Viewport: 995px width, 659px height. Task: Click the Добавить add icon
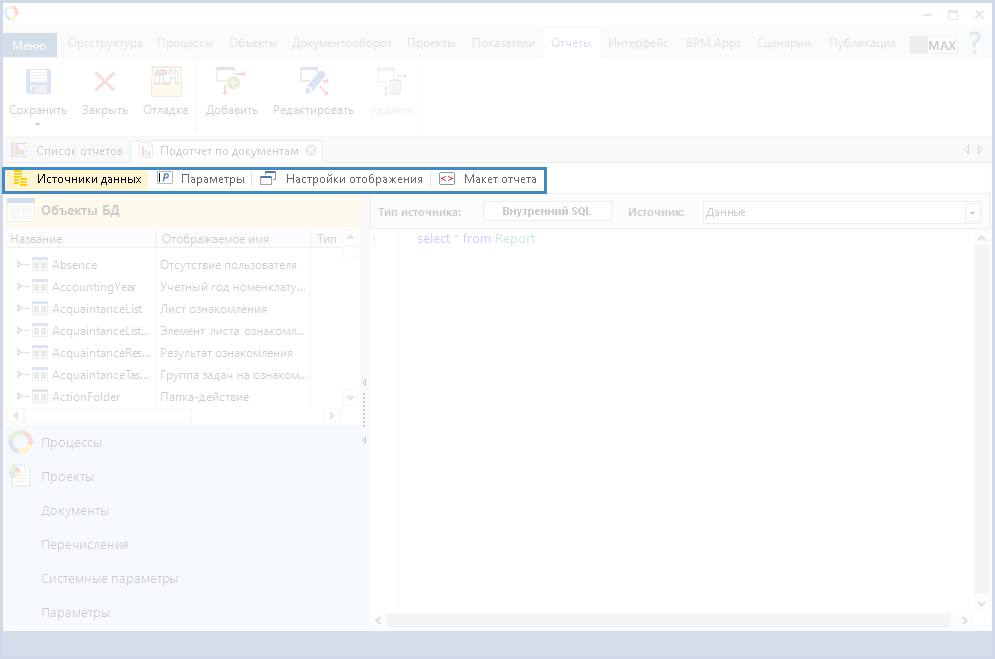click(x=231, y=84)
